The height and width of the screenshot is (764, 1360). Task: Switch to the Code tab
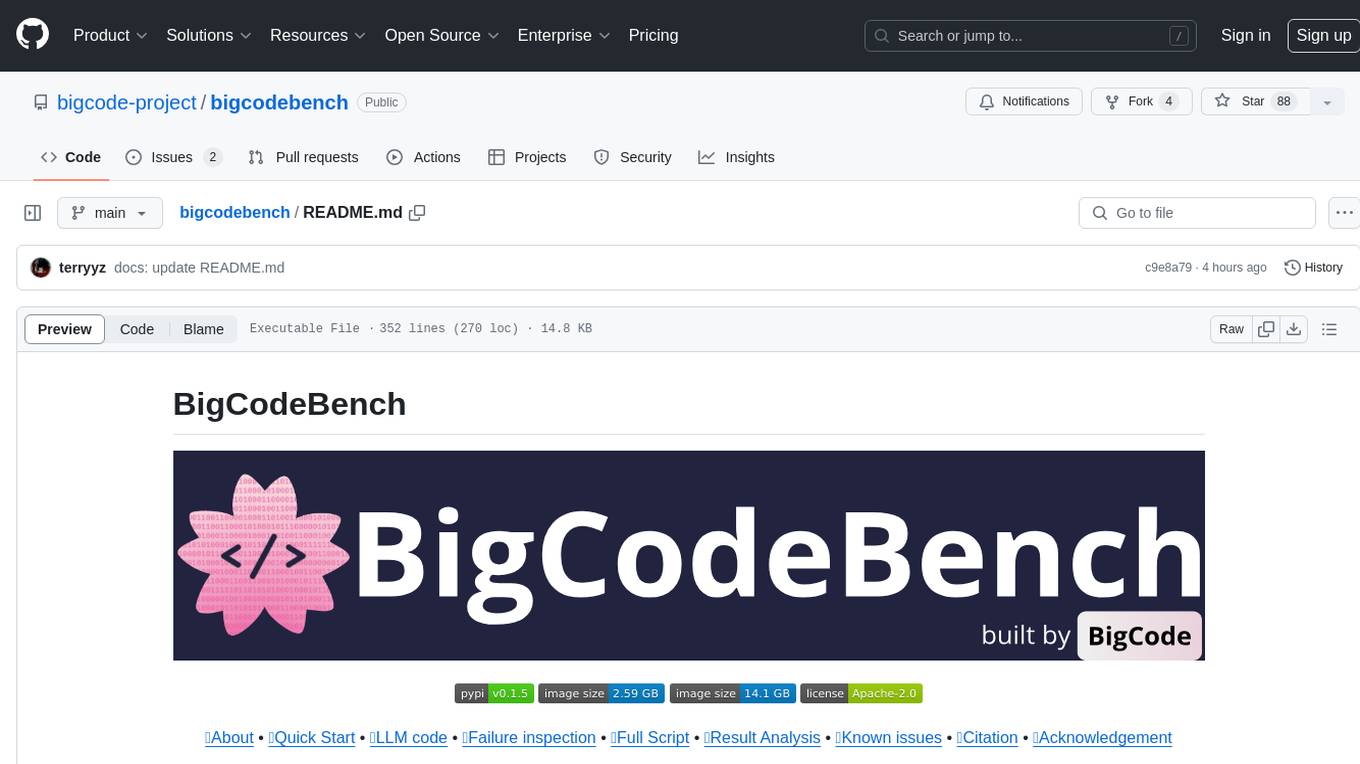point(71,157)
